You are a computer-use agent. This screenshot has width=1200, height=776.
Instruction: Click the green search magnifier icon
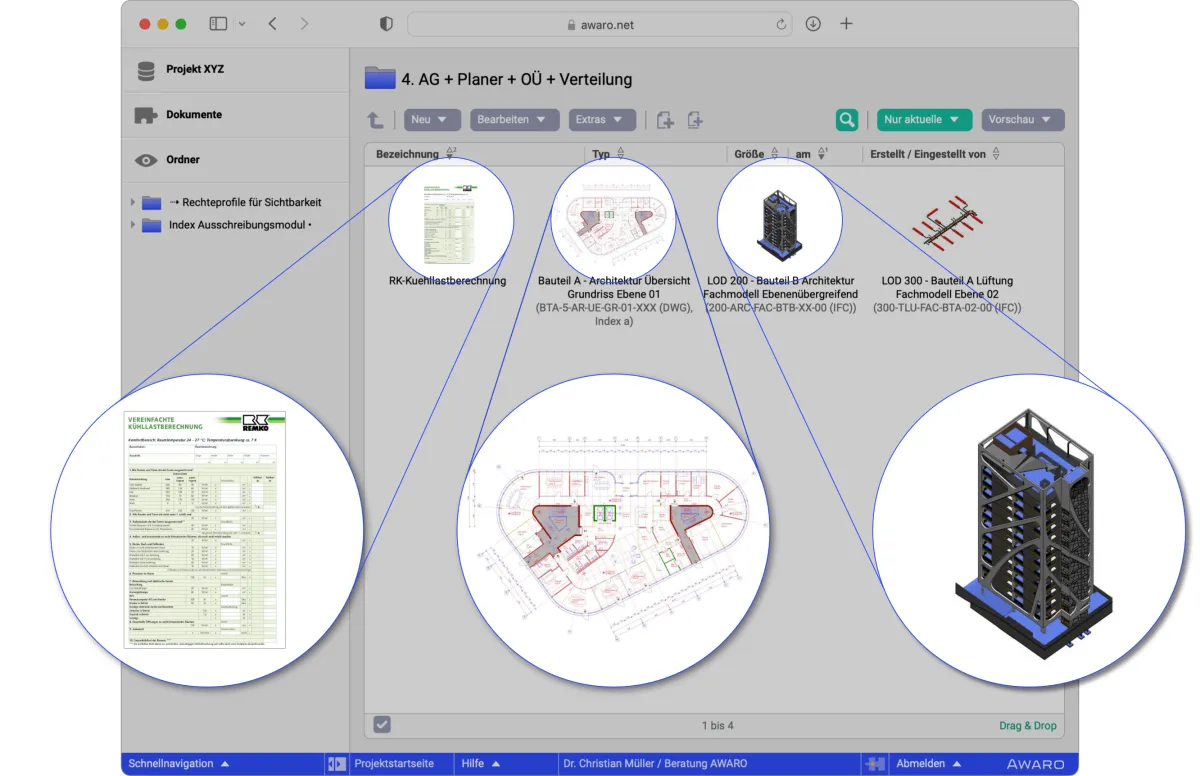(847, 120)
